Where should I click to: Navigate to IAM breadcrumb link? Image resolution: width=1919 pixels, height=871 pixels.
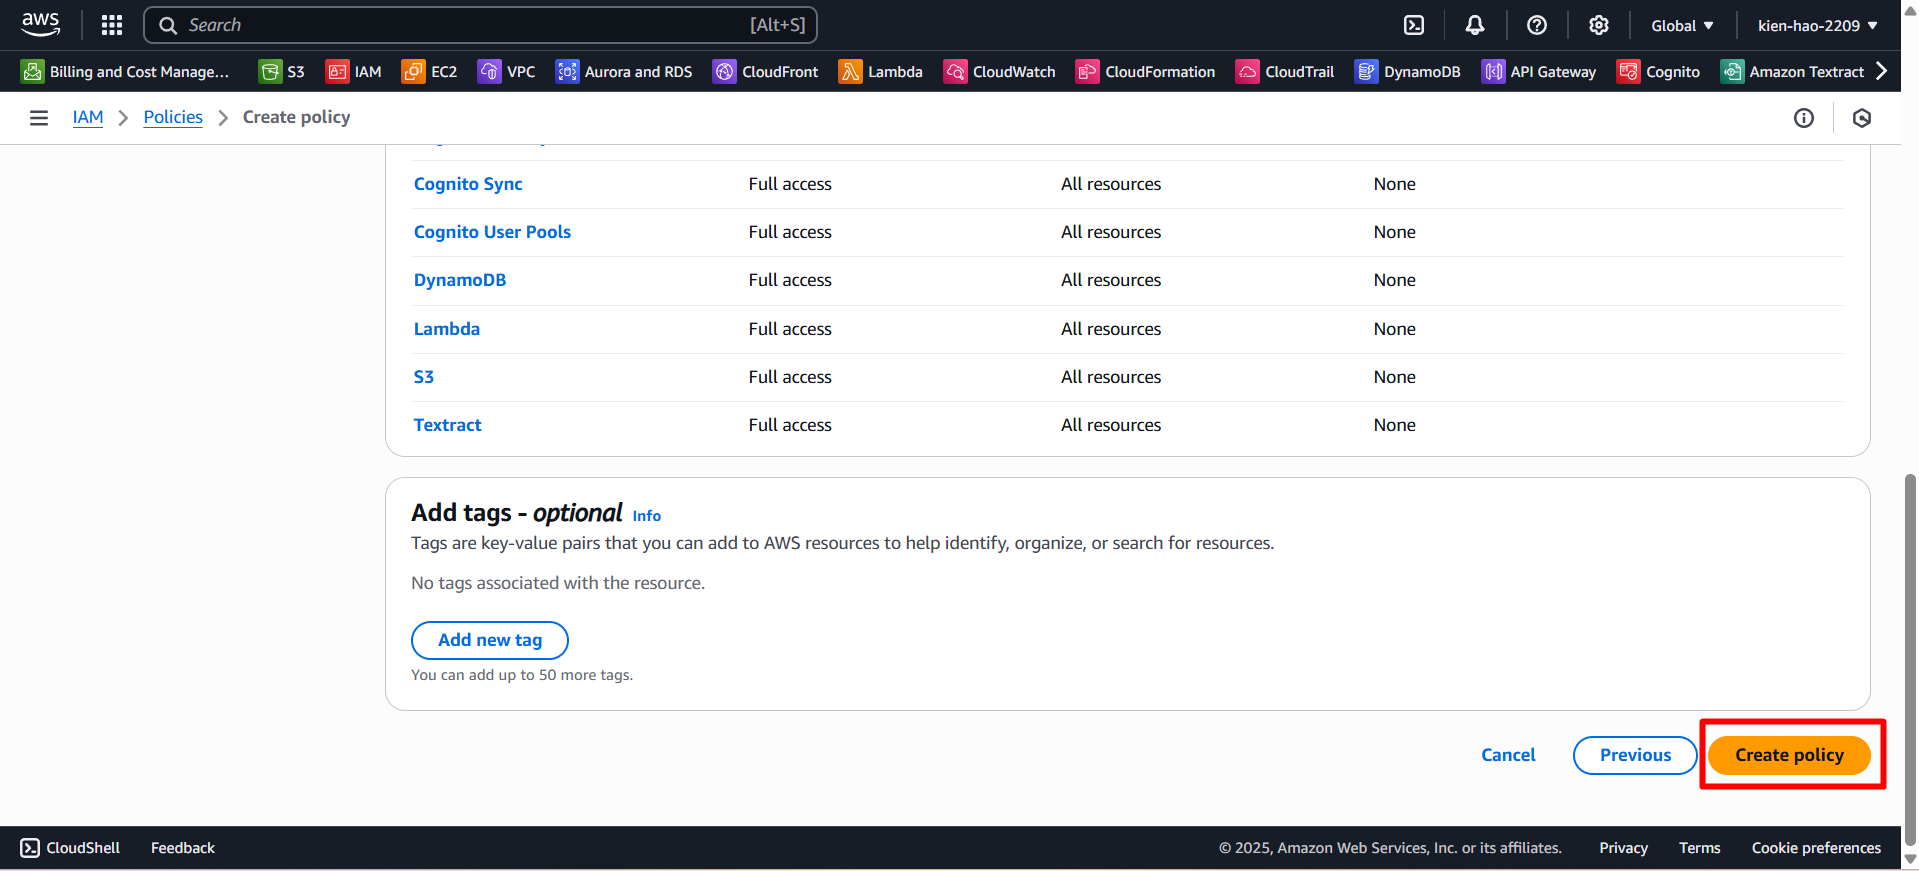tap(88, 117)
